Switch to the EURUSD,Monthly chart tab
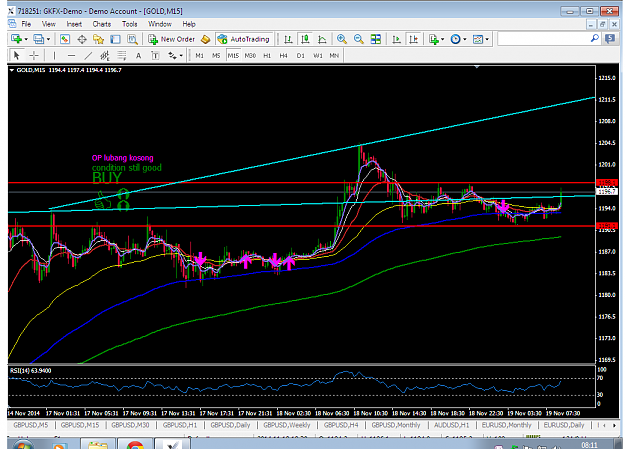 click(x=507, y=425)
